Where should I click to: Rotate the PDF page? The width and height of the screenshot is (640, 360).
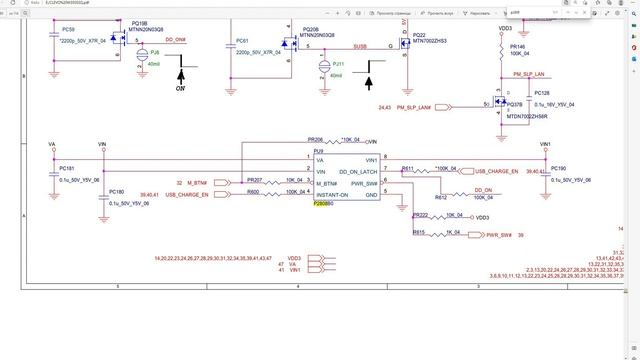348,13
